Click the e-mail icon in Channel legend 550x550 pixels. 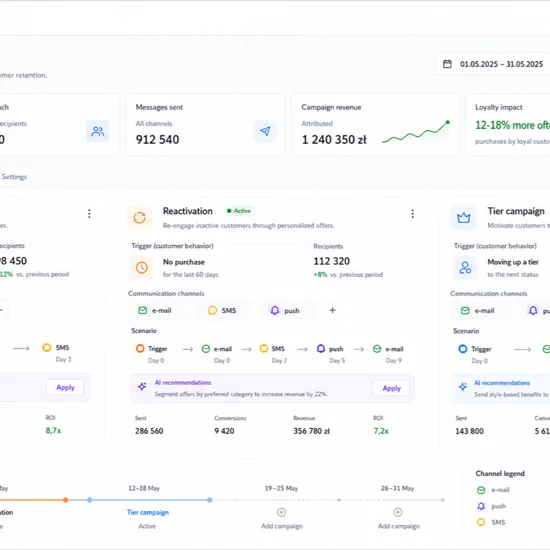(x=481, y=490)
